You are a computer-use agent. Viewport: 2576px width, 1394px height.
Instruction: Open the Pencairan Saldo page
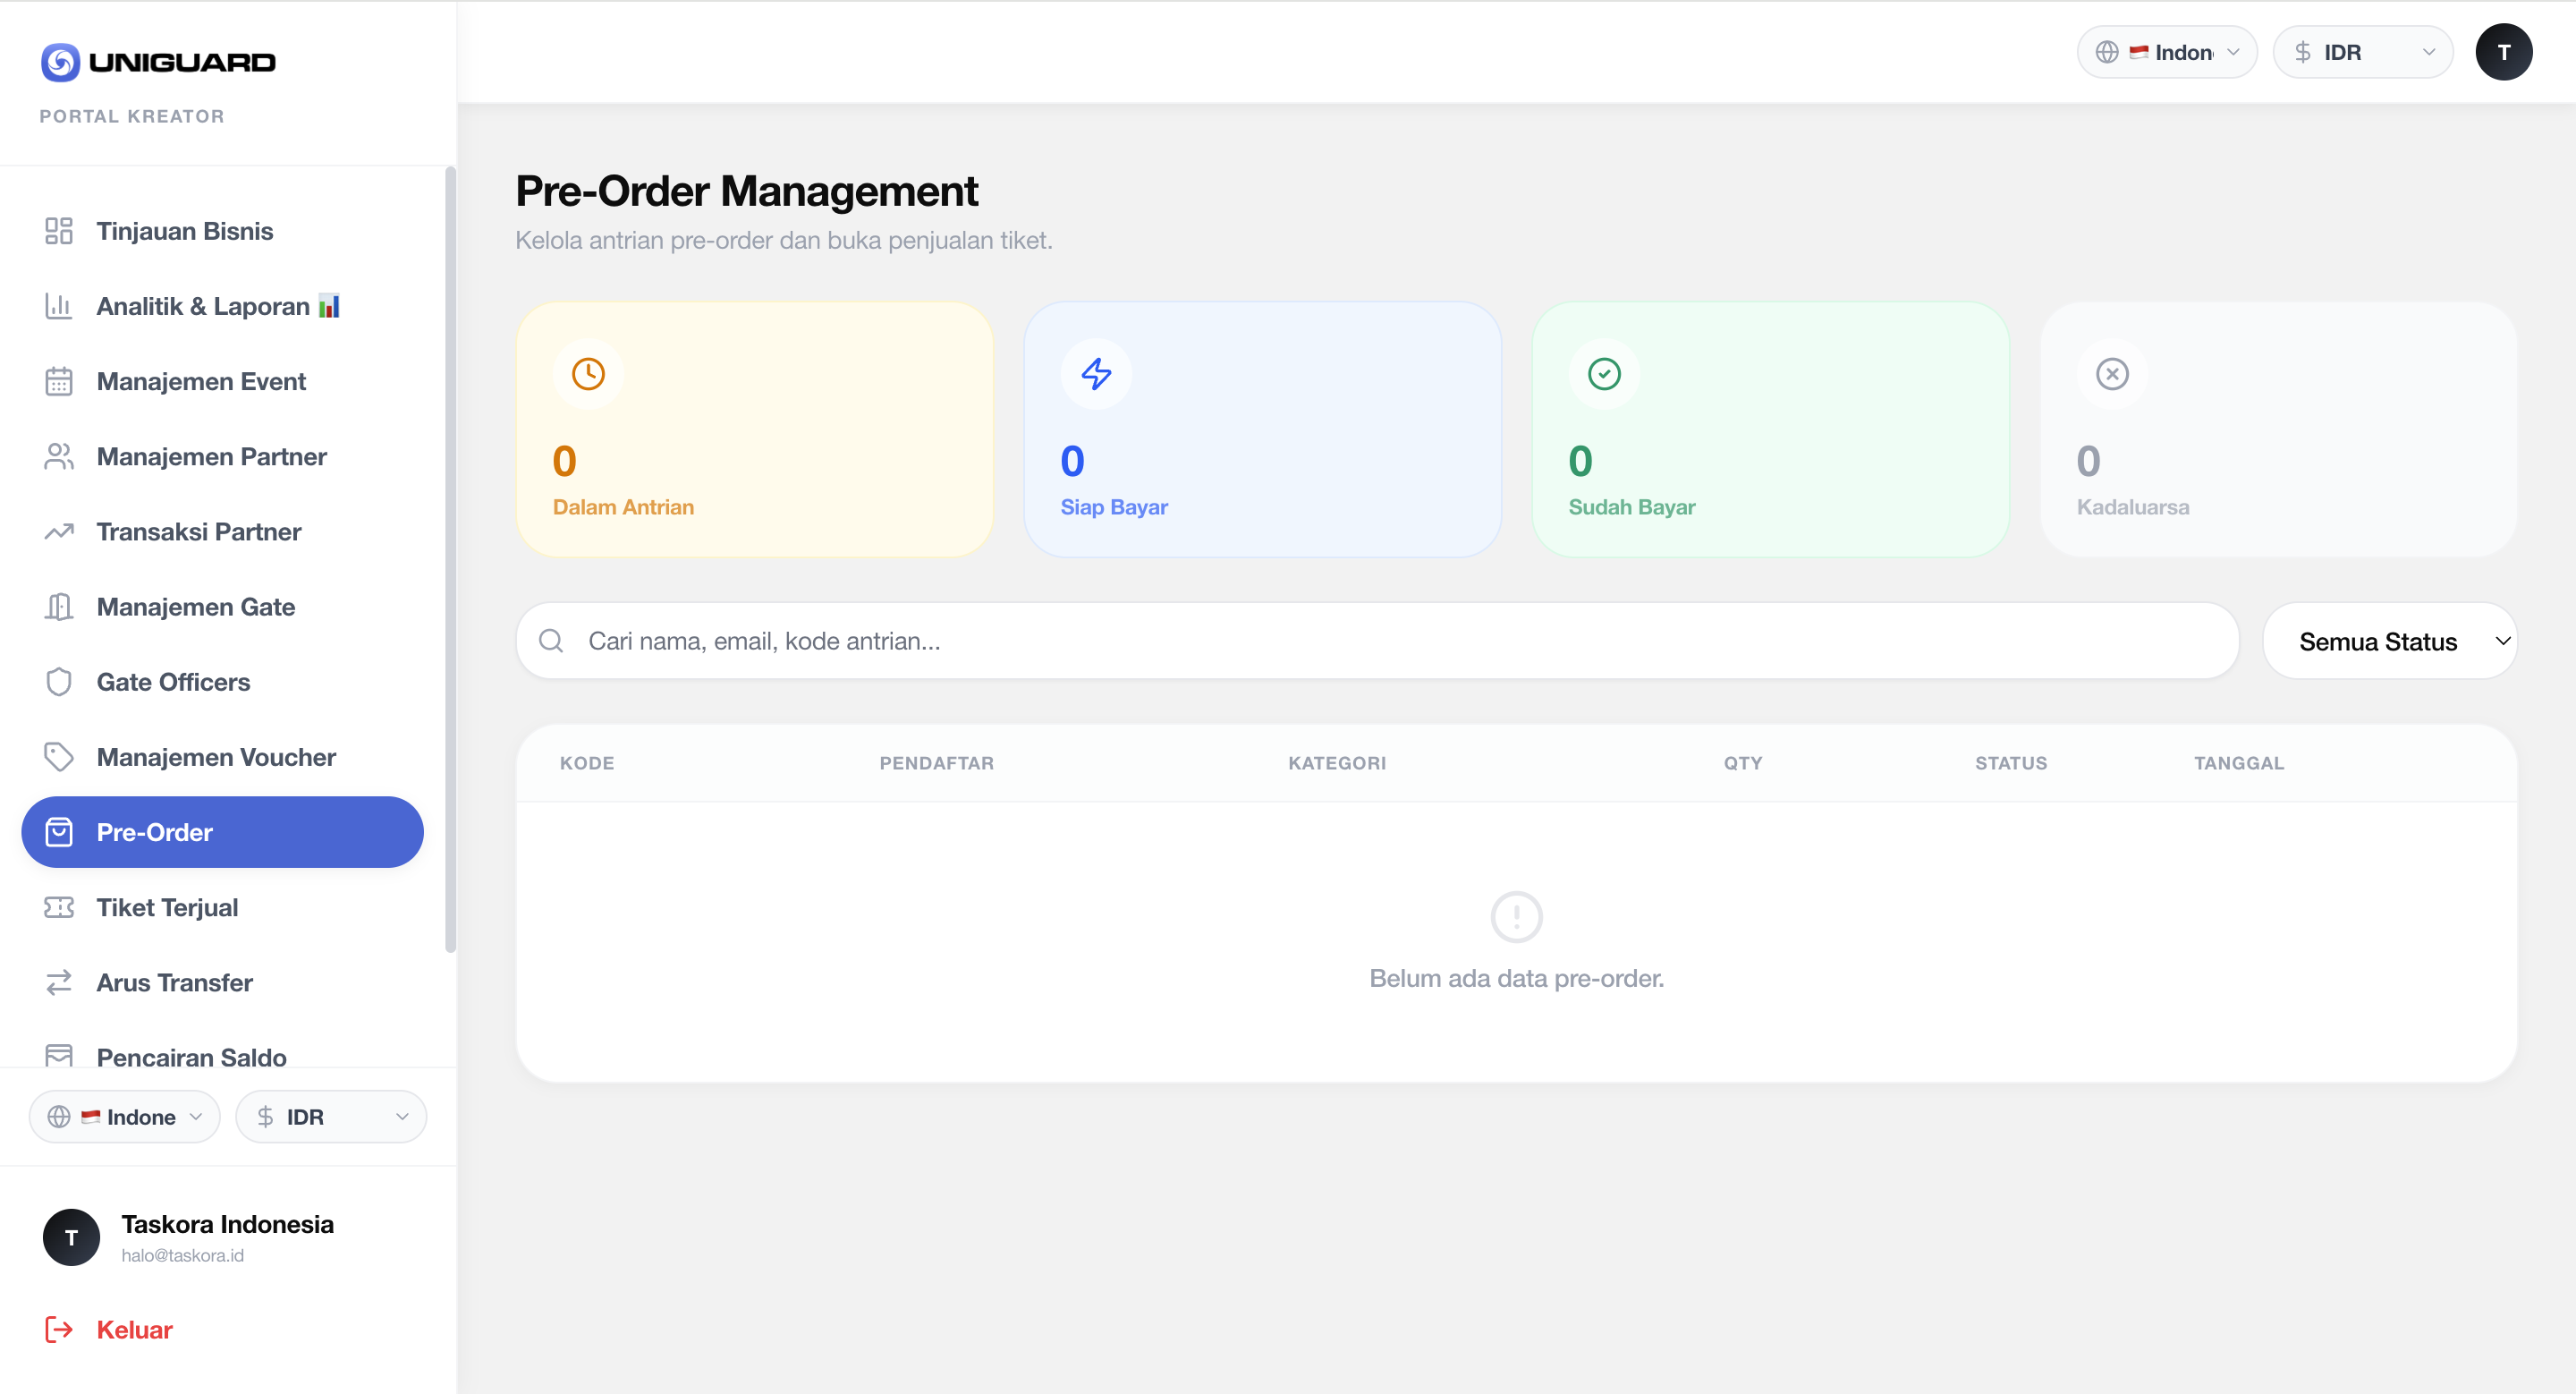pyautogui.click(x=191, y=1057)
